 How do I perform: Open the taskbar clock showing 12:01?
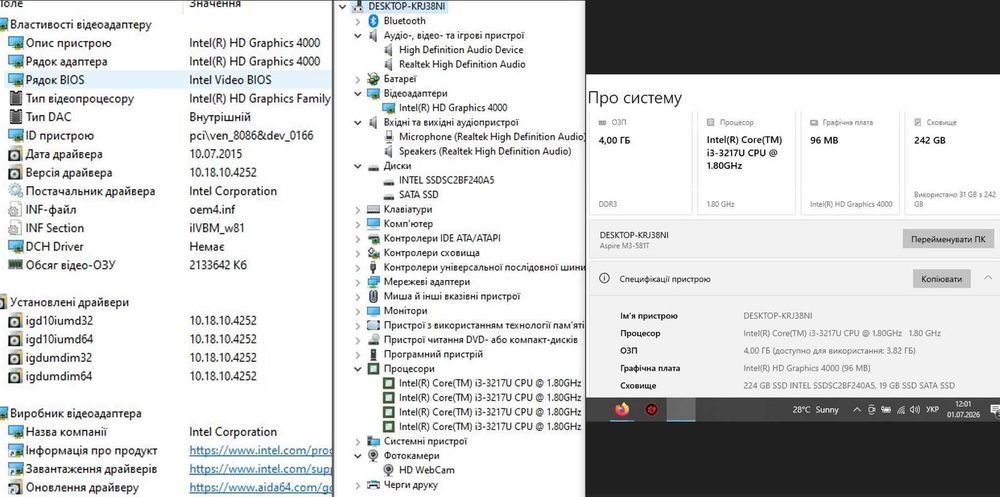pyautogui.click(x=963, y=409)
